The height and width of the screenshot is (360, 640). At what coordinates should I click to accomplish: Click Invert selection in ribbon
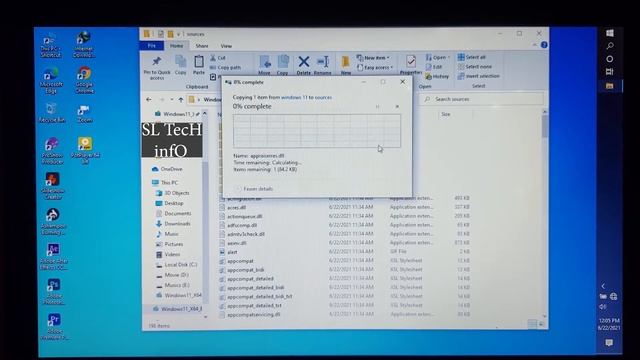tap(478, 76)
